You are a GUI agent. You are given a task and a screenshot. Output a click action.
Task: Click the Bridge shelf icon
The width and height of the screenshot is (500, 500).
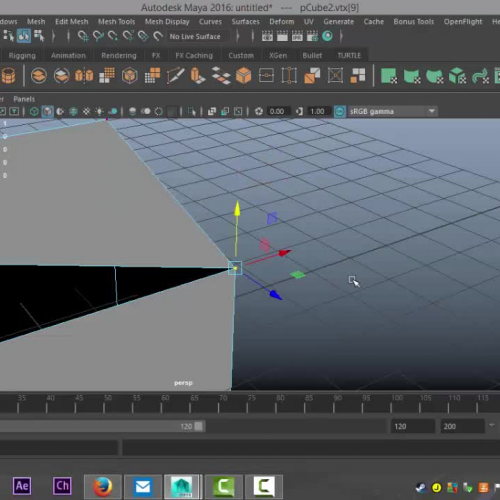pyautogui.click(x=221, y=76)
